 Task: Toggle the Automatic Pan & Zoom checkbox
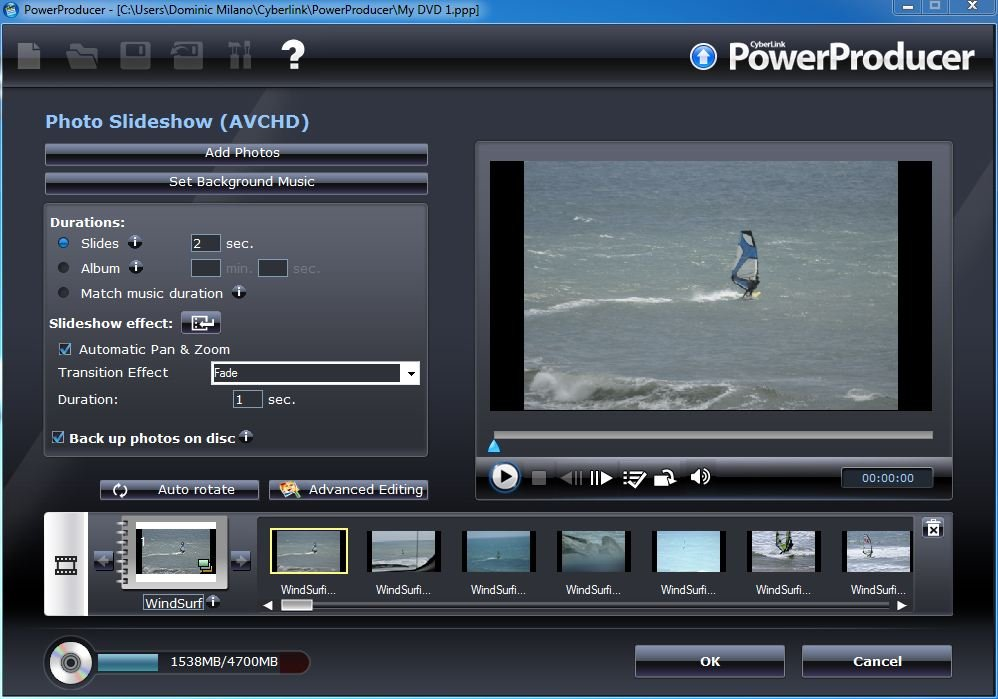coord(65,349)
